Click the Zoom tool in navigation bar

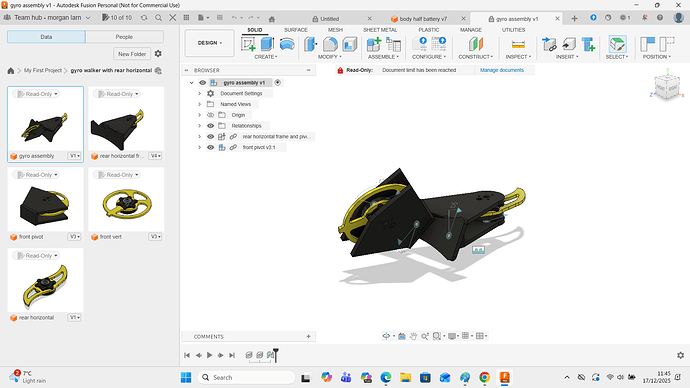425,336
